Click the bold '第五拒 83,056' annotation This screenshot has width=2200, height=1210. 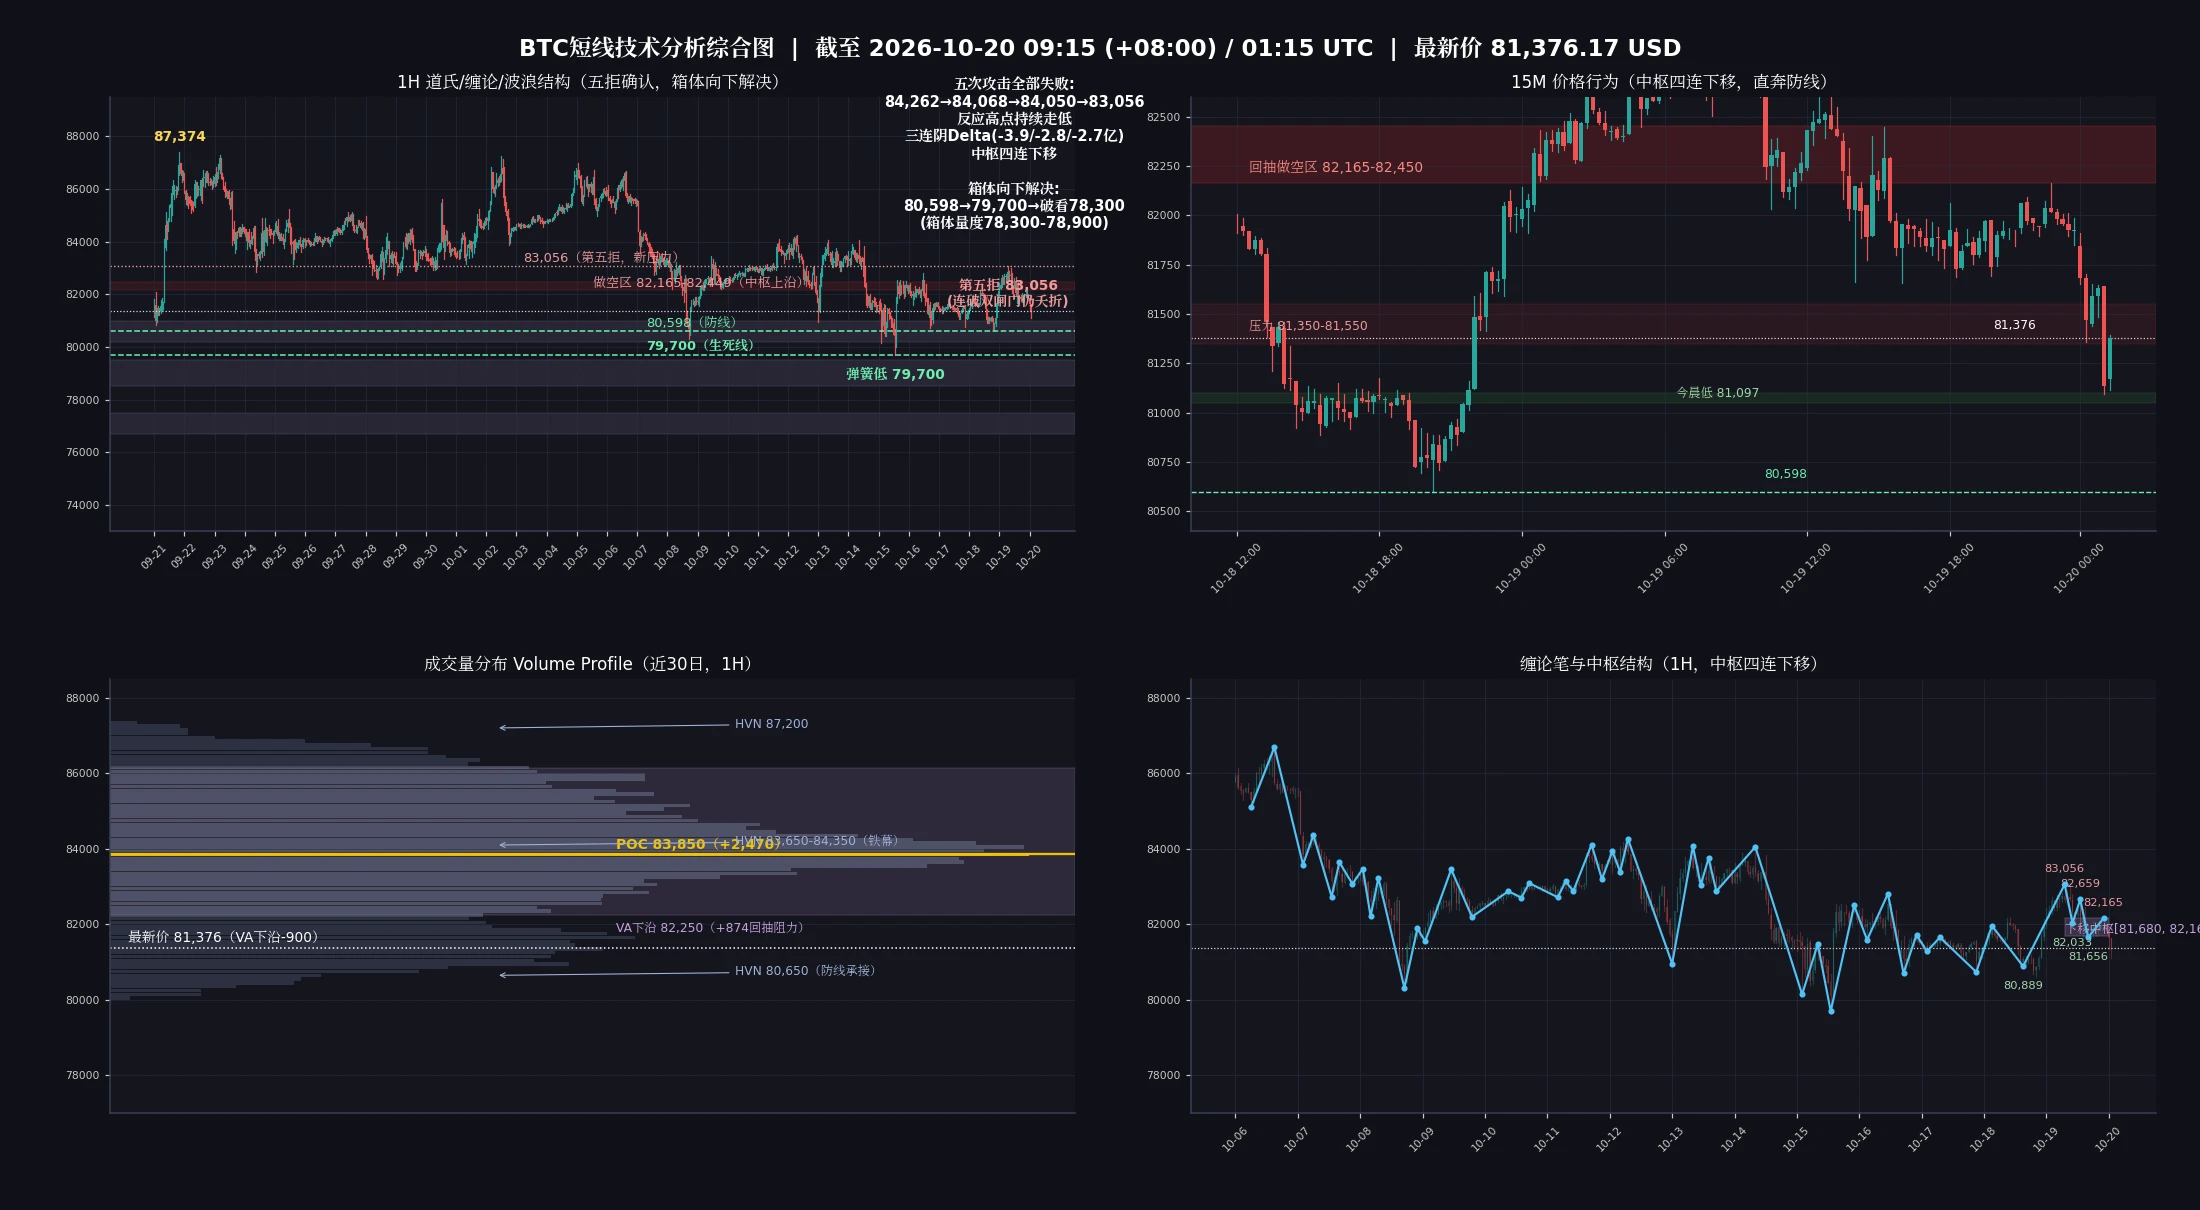(1008, 285)
